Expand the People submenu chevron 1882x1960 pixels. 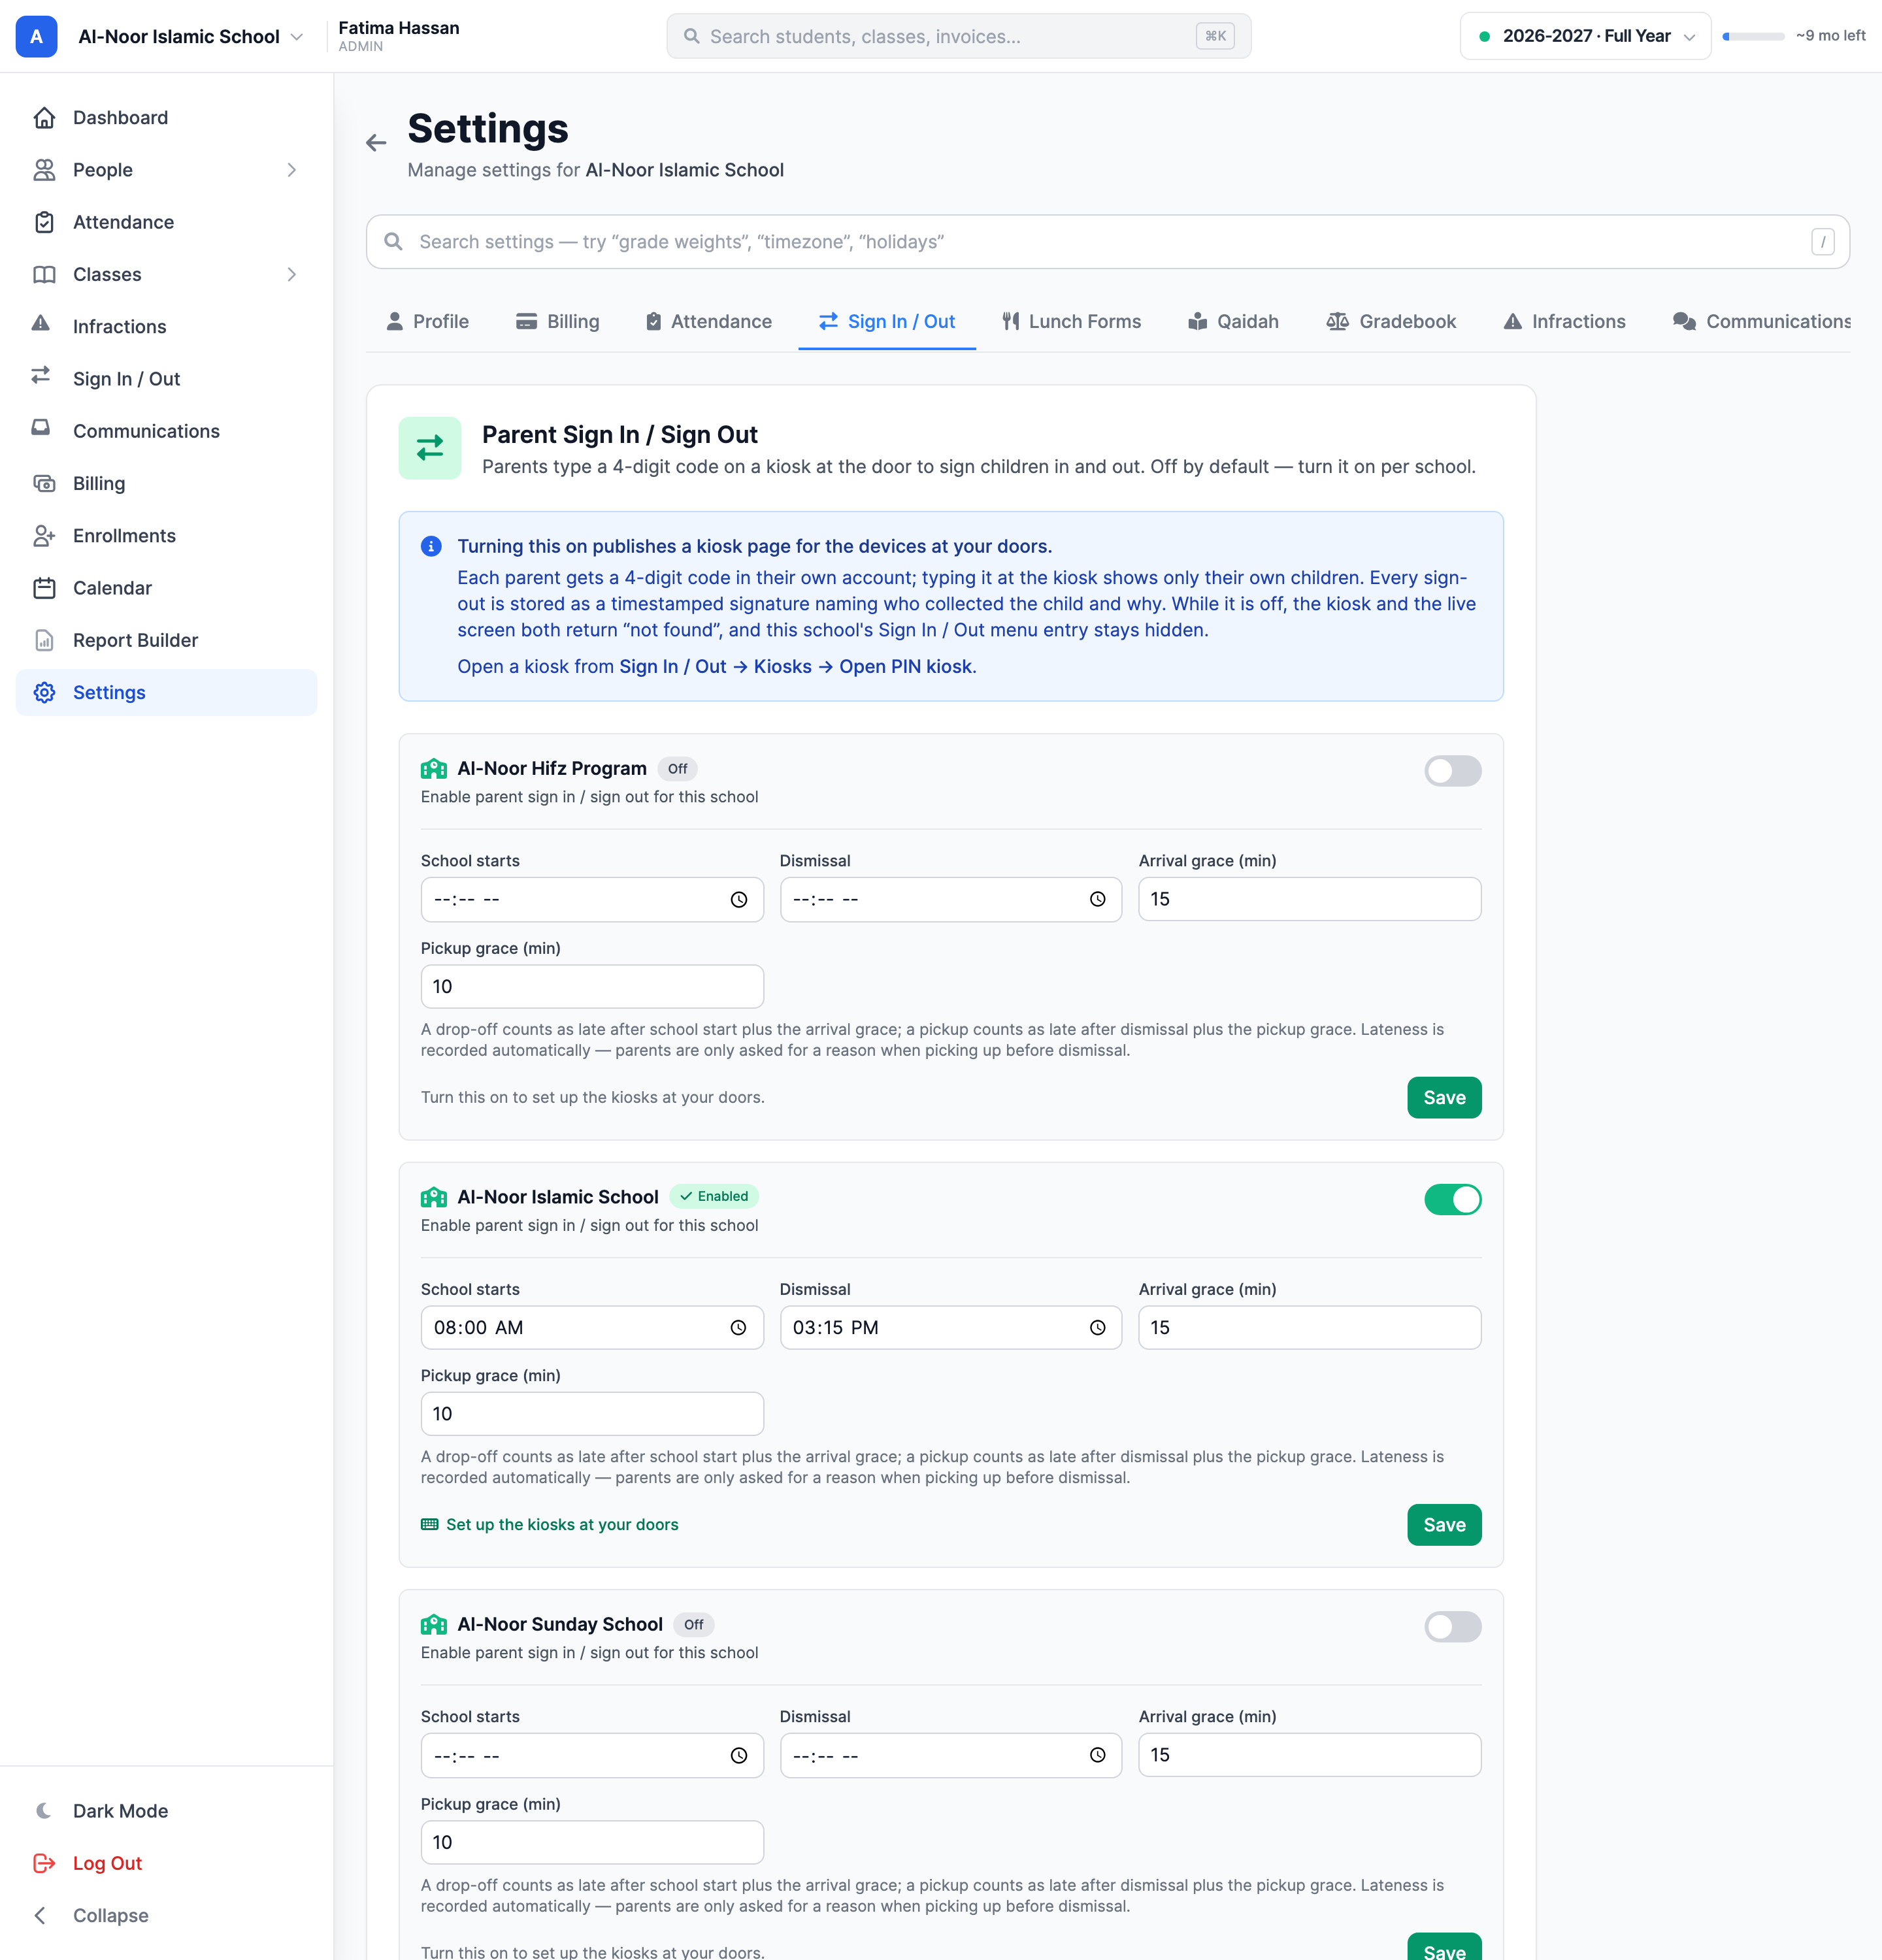click(291, 170)
